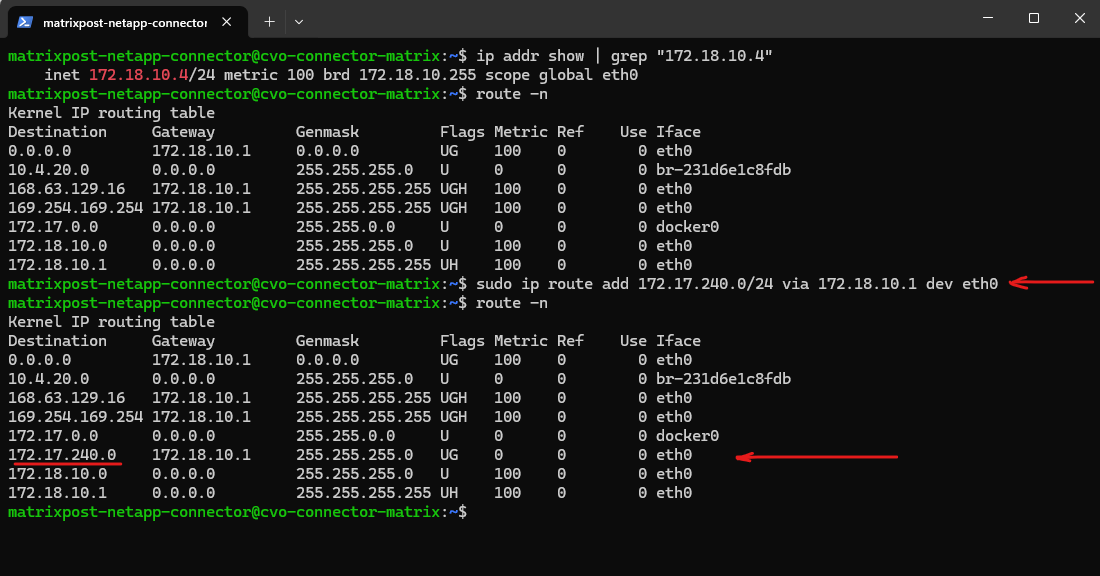Image resolution: width=1100 pixels, height=576 pixels.
Task: Click the underlined 172.17.240.0 destination entry
Action: [x=62, y=455]
